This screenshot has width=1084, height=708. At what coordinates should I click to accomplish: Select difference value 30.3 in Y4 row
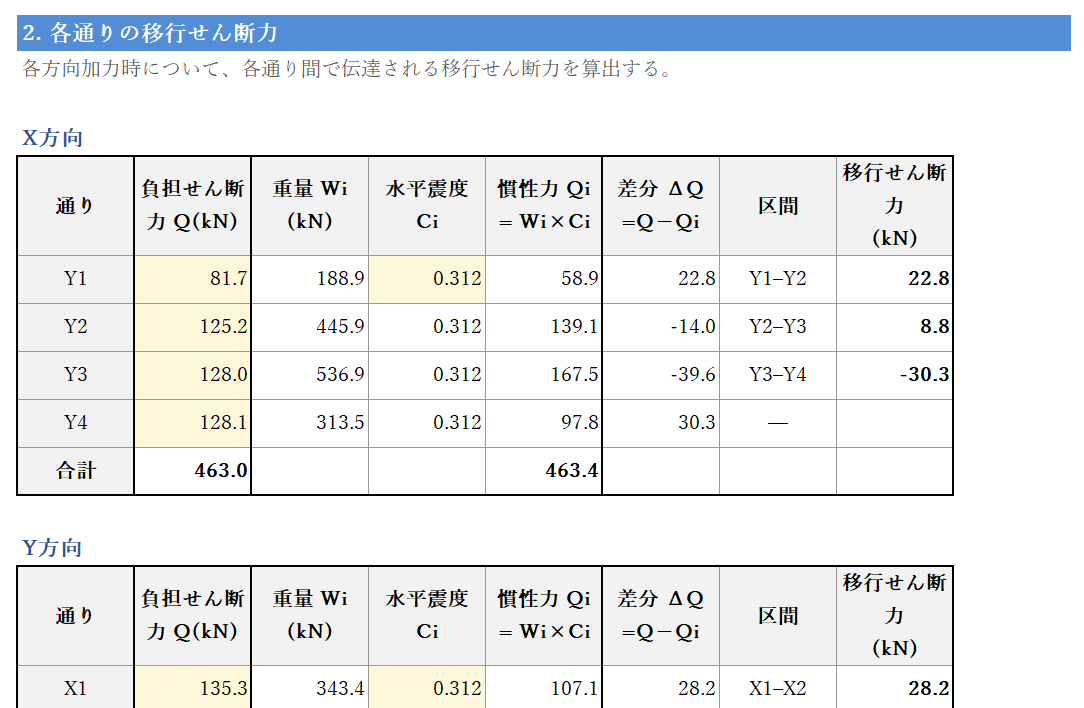pyautogui.click(x=661, y=423)
